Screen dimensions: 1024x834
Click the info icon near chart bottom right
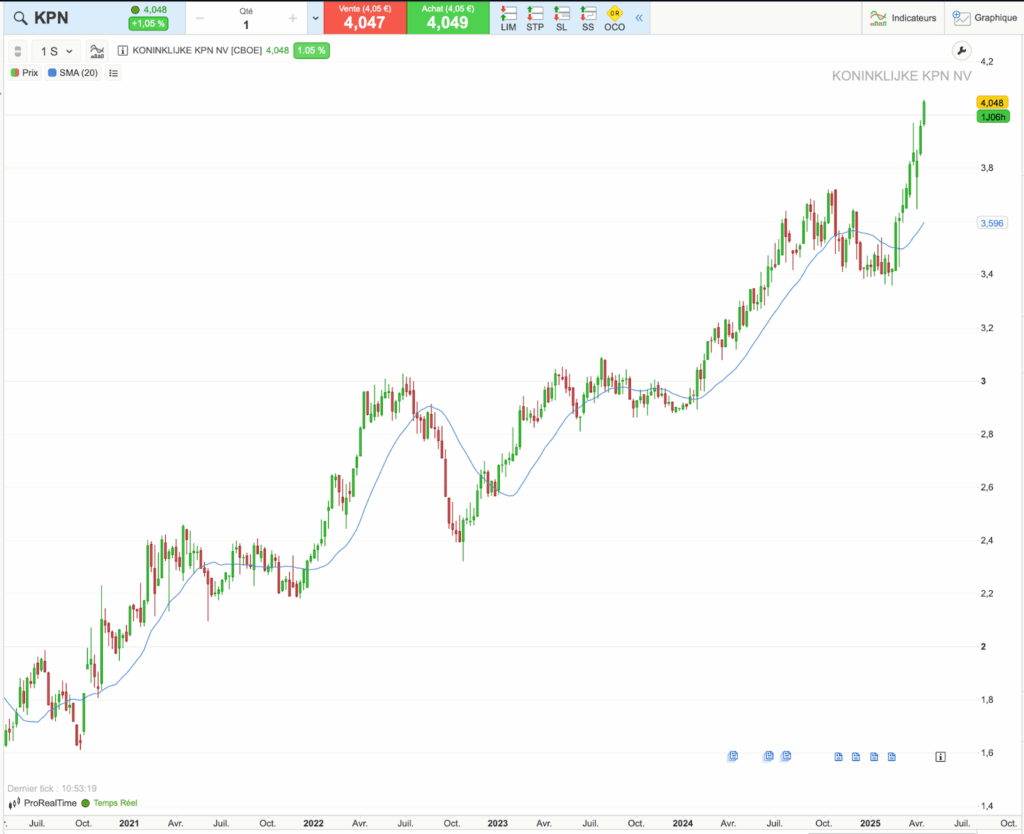coord(940,757)
